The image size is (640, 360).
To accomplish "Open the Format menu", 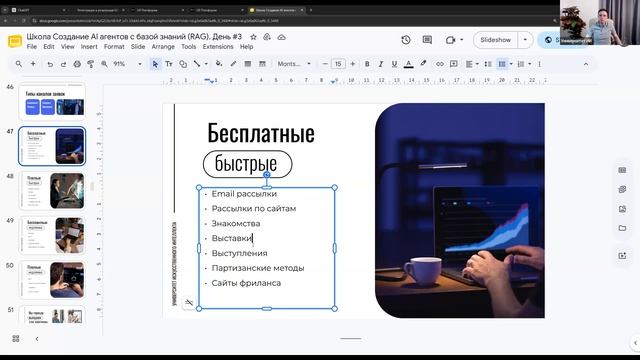I will point(114,47).
